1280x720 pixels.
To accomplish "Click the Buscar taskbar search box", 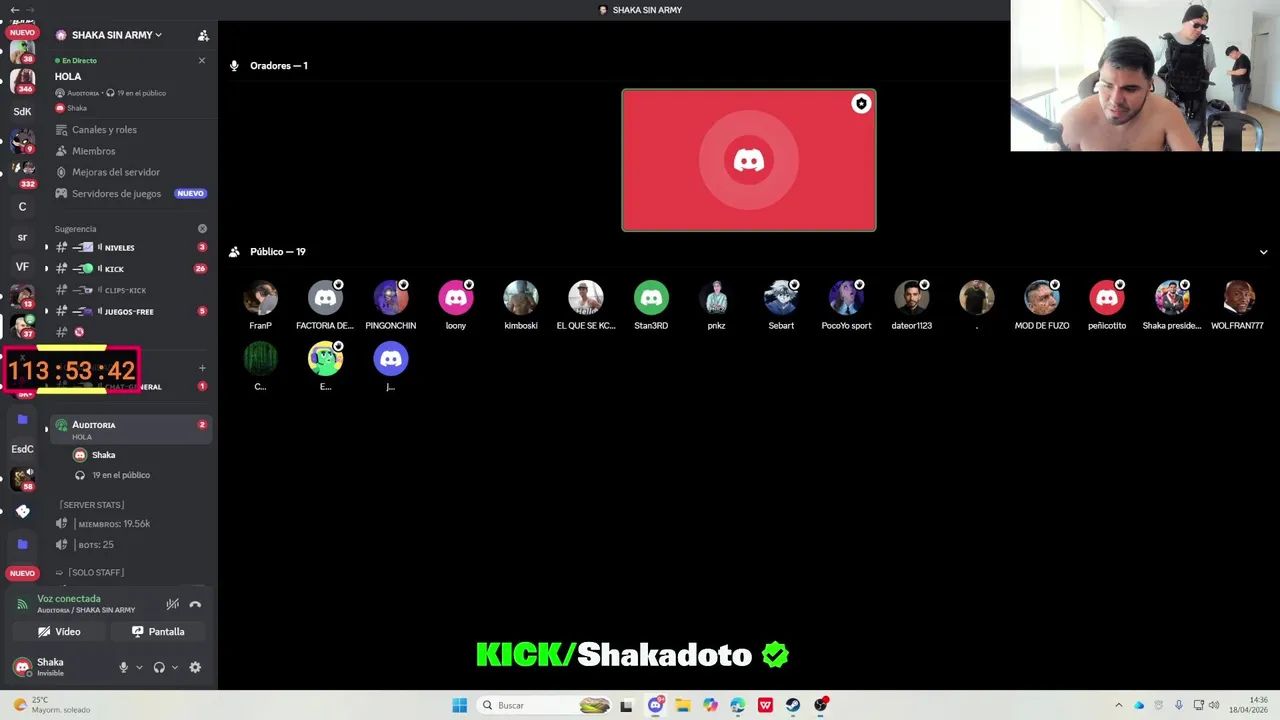I will (542, 705).
